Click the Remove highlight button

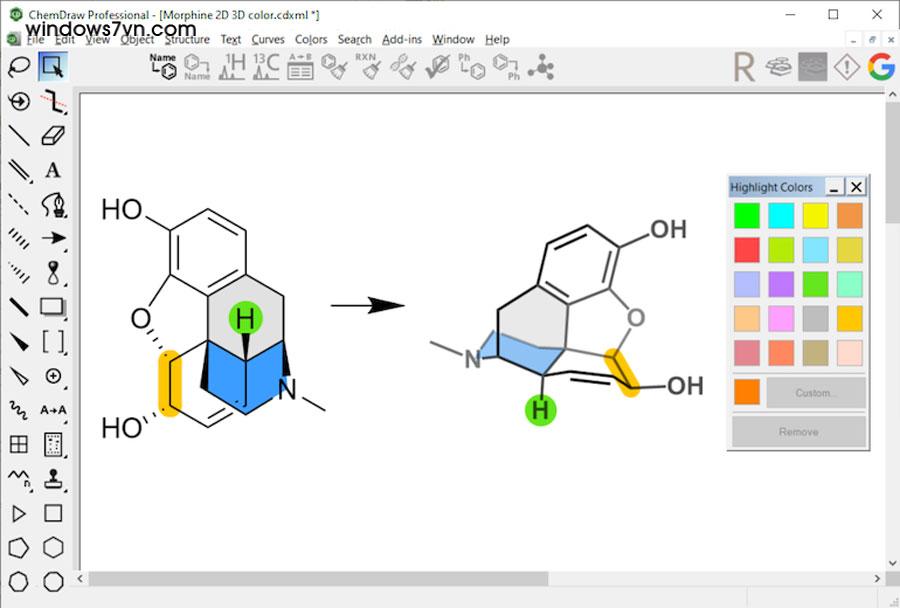[798, 431]
